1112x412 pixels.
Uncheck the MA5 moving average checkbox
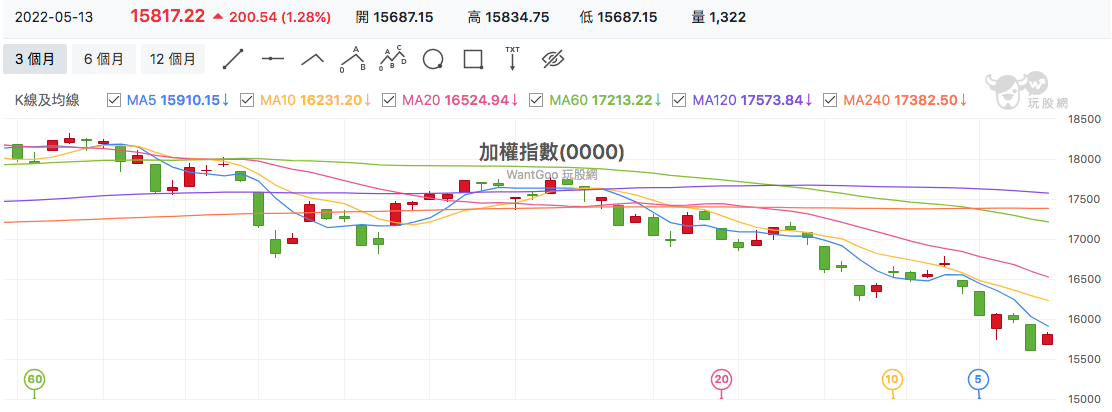click(113, 100)
